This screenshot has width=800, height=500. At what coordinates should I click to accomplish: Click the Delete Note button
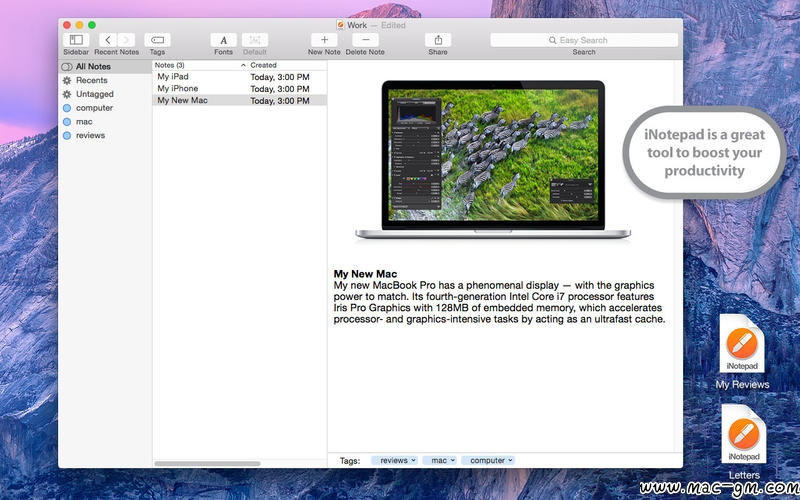365,40
